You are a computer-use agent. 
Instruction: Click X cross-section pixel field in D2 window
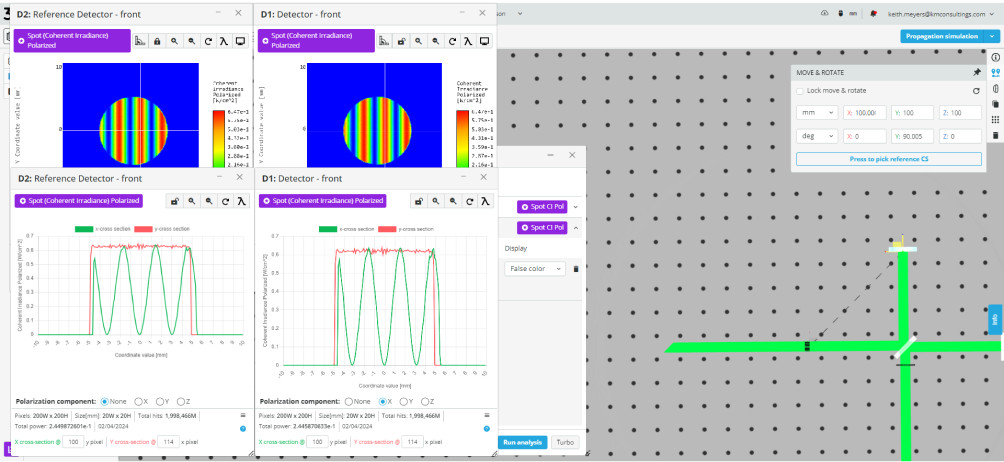[74, 442]
